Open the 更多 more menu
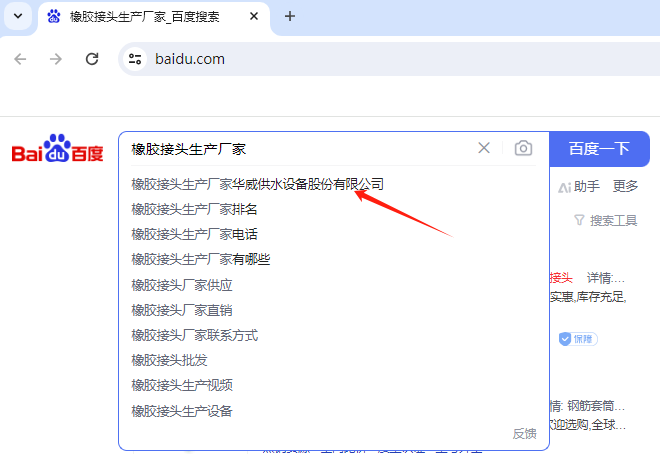 (625, 186)
